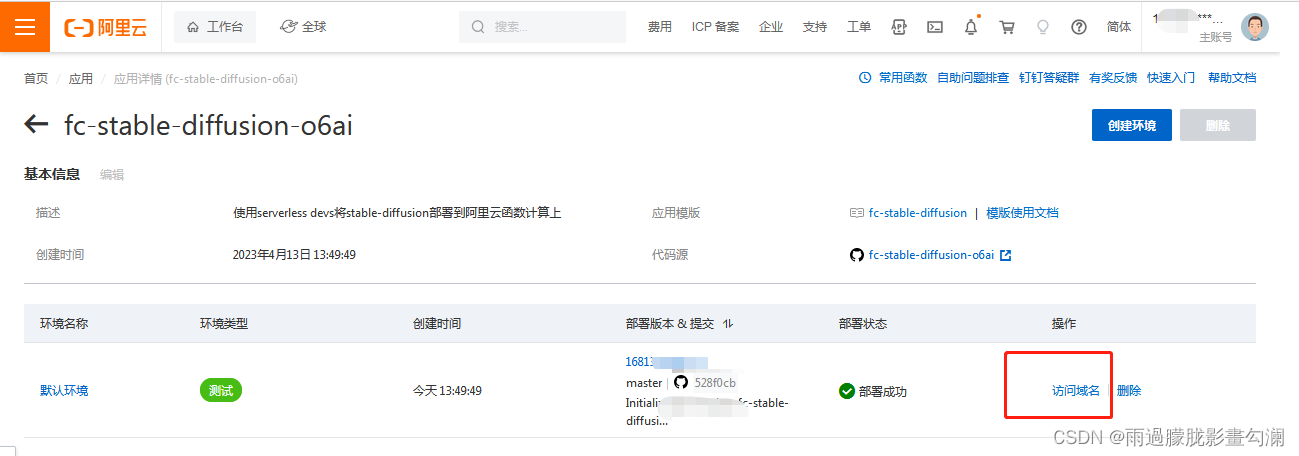Click the 部署成功 status text
Viewport: 1299px width, 456px height.
883,391
